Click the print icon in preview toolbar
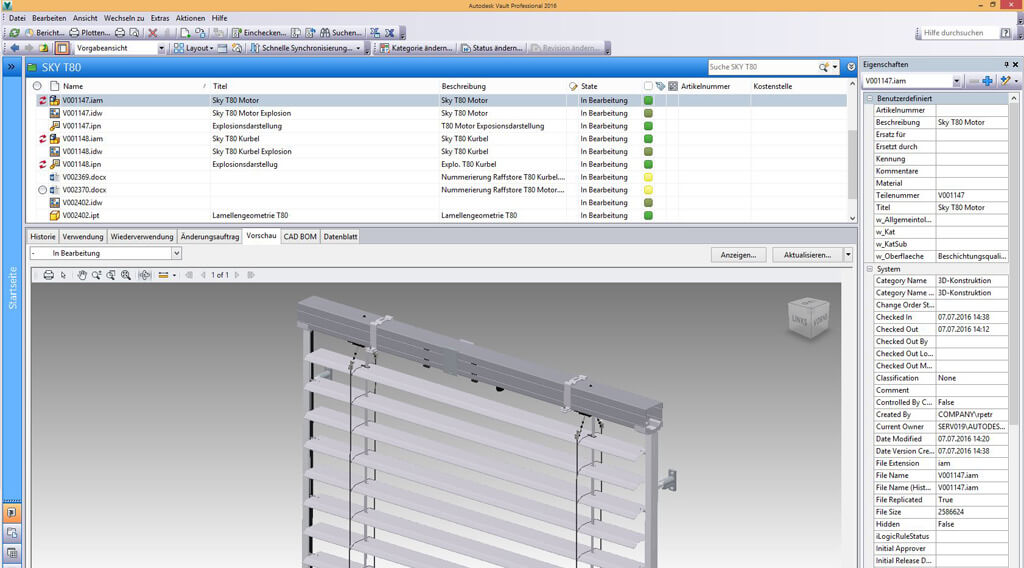 [x=48, y=275]
